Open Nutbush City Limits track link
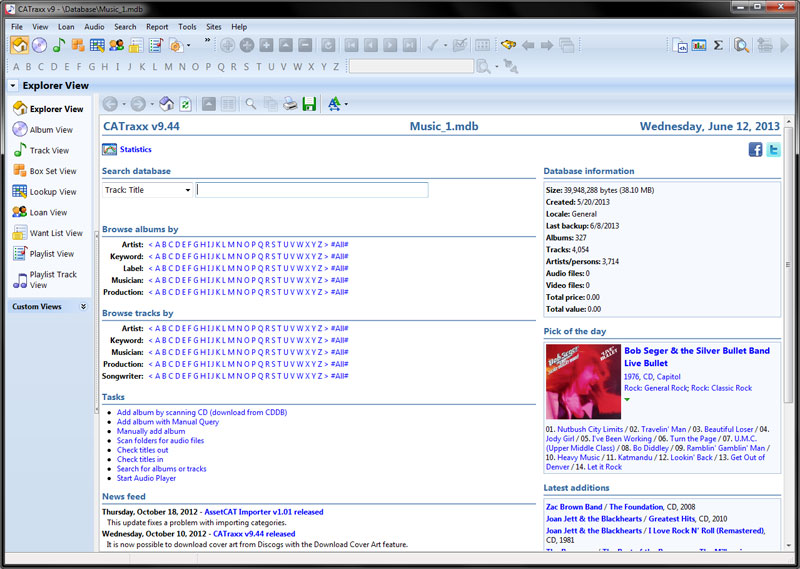The height and width of the screenshot is (569, 800). pyautogui.click(x=590, y=429)
